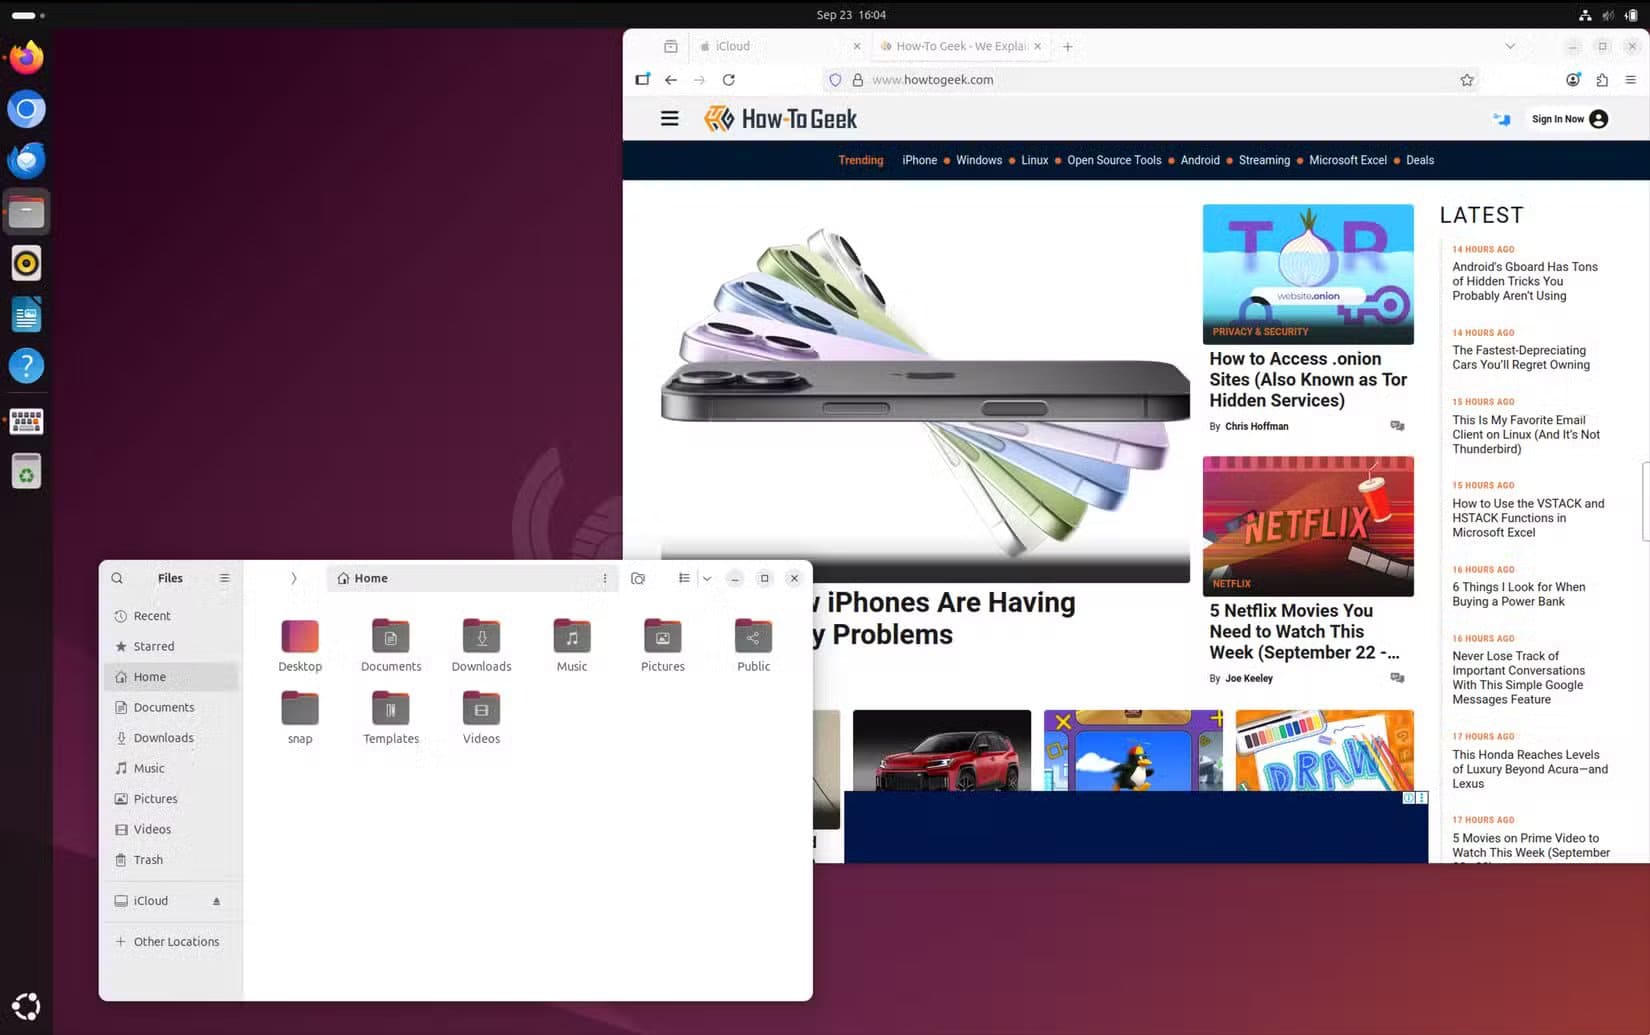
Task: Reload the How-To Geek page
Action: tap(729, 80)
